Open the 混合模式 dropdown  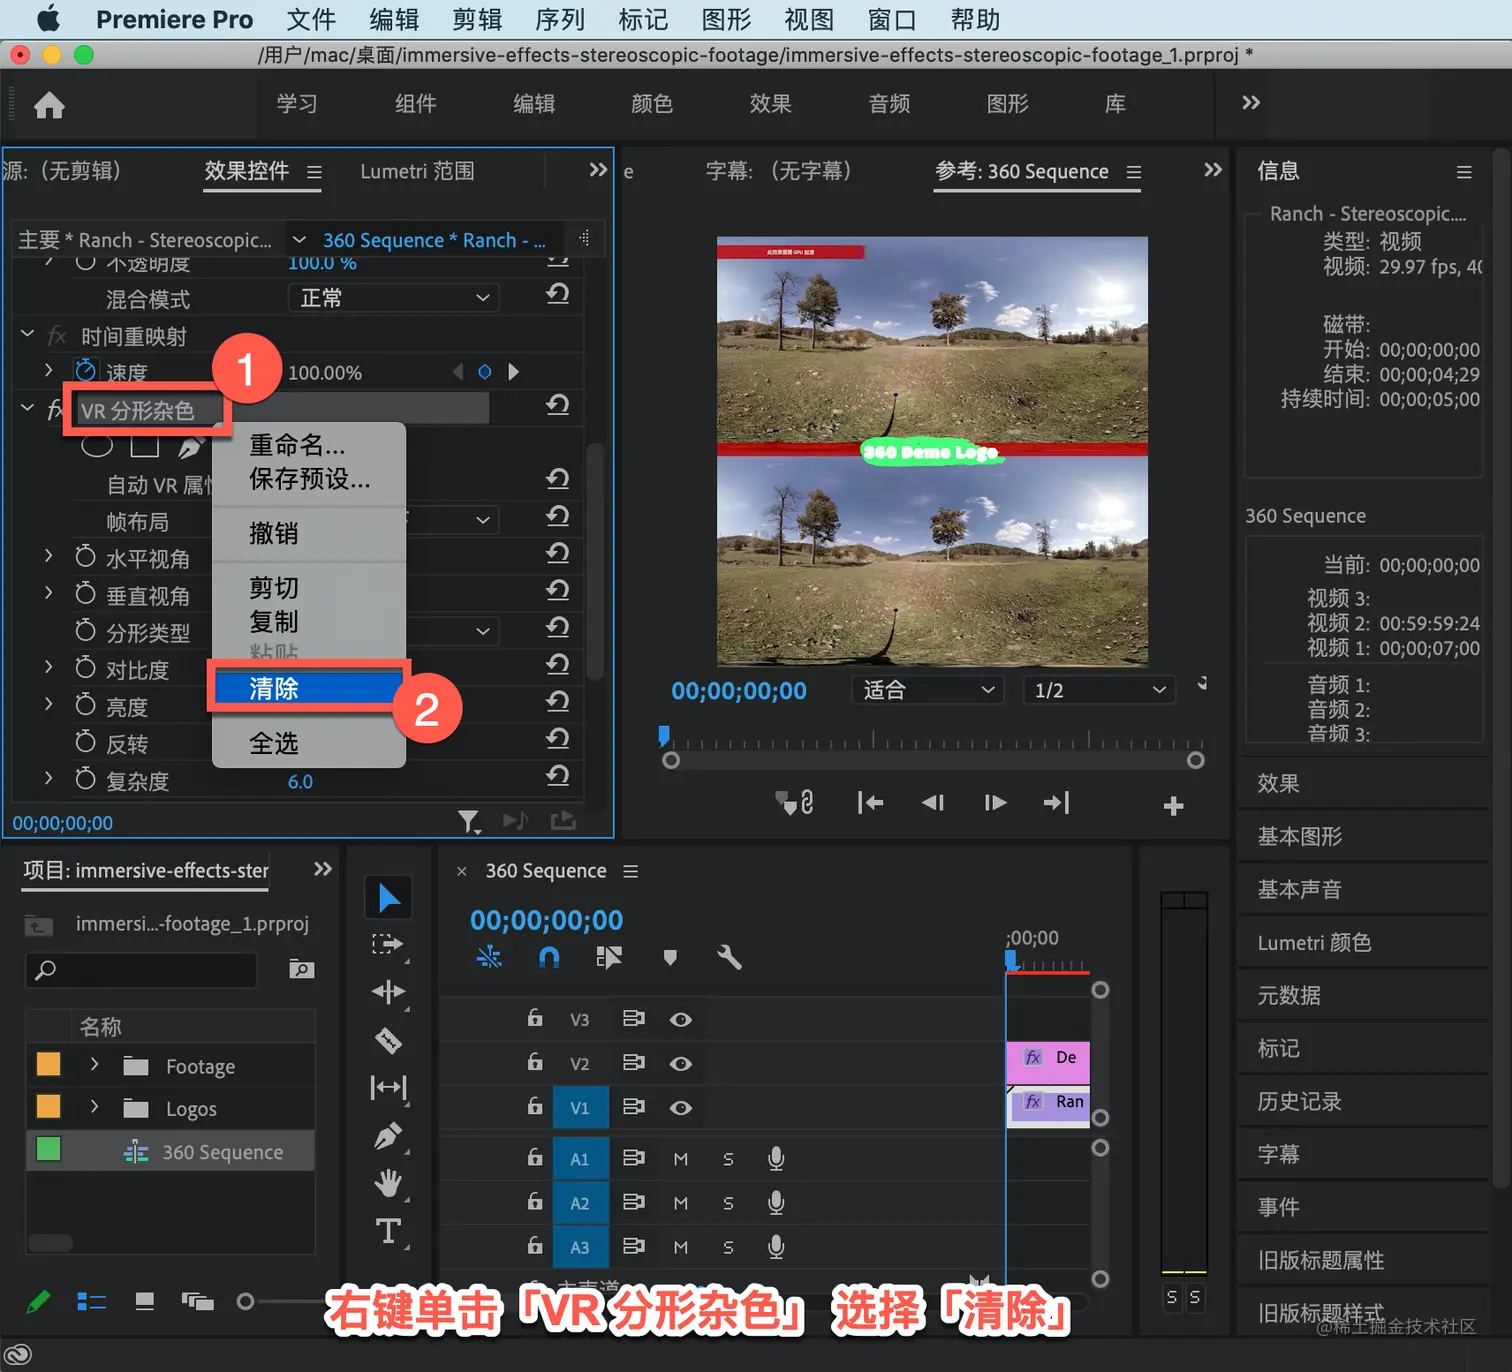pyautogui.click(x=394, y=297)
